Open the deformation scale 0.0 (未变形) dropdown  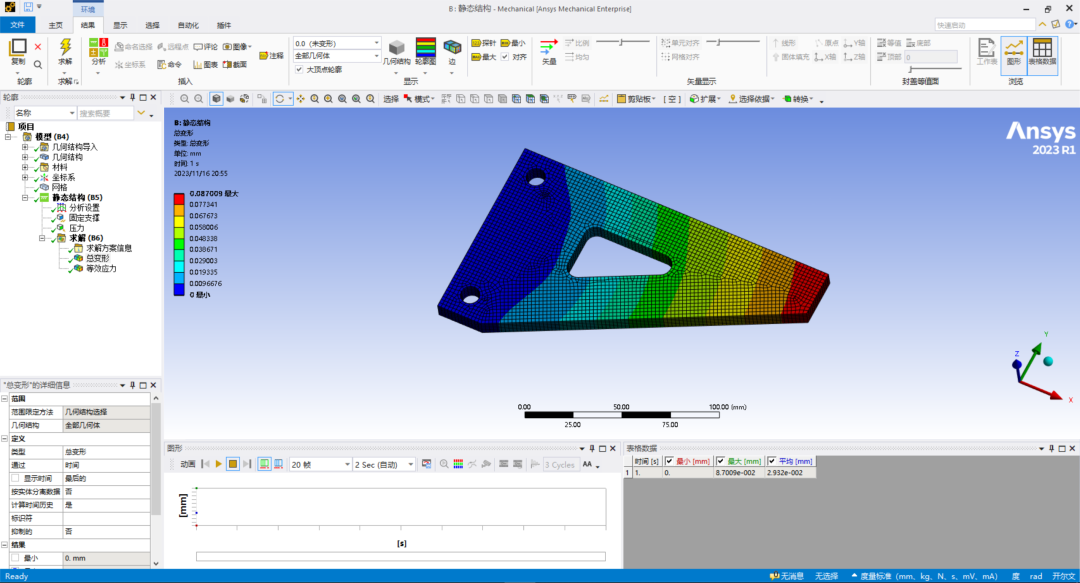click(x=337, y=43)
